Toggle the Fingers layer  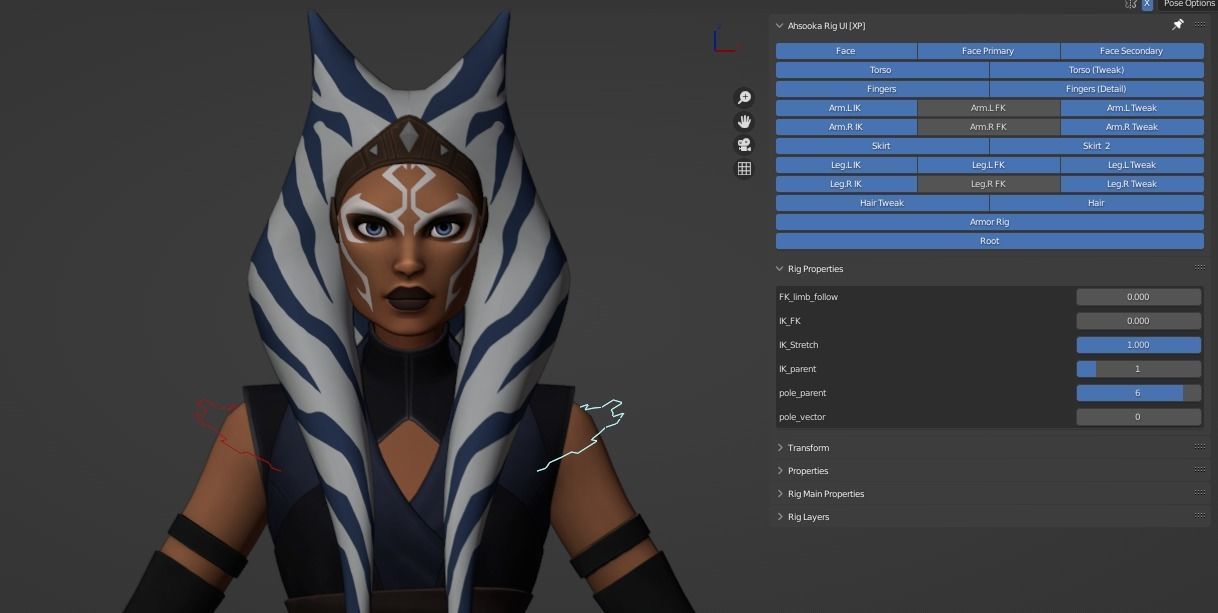pyautogui.click(x=882, y=89)
